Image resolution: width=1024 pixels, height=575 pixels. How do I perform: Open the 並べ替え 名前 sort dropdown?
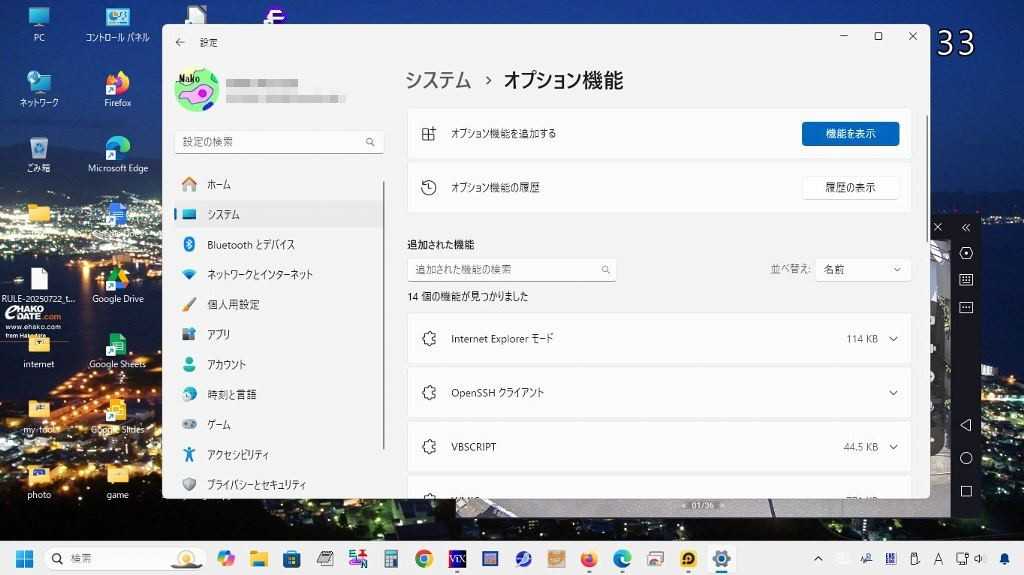coord(862,270)
